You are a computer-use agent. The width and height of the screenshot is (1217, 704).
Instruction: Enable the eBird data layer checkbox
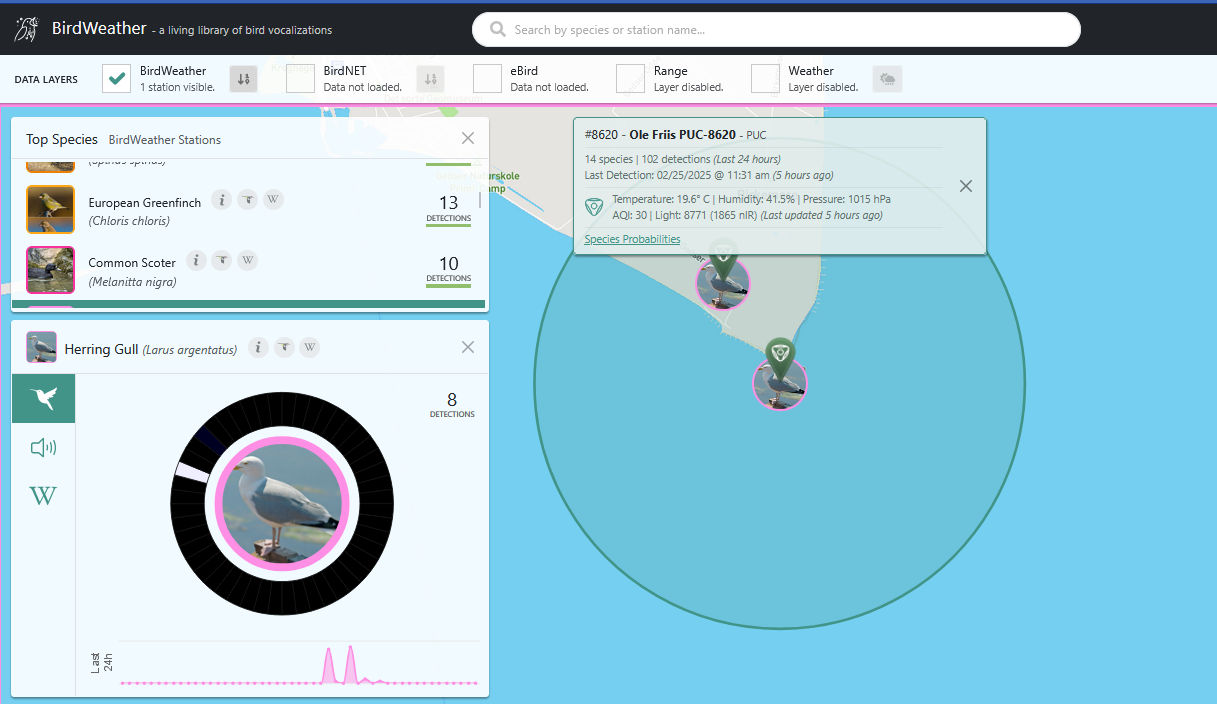[x=488, y=79]
